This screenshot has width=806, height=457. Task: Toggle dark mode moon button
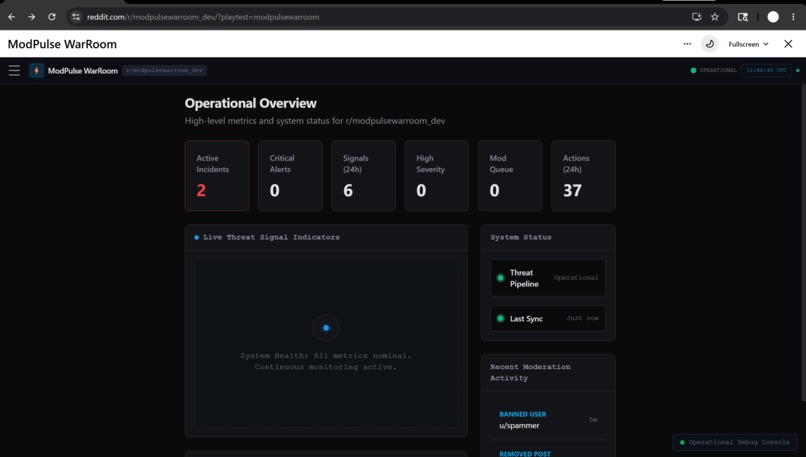click(x=710, y=44)
